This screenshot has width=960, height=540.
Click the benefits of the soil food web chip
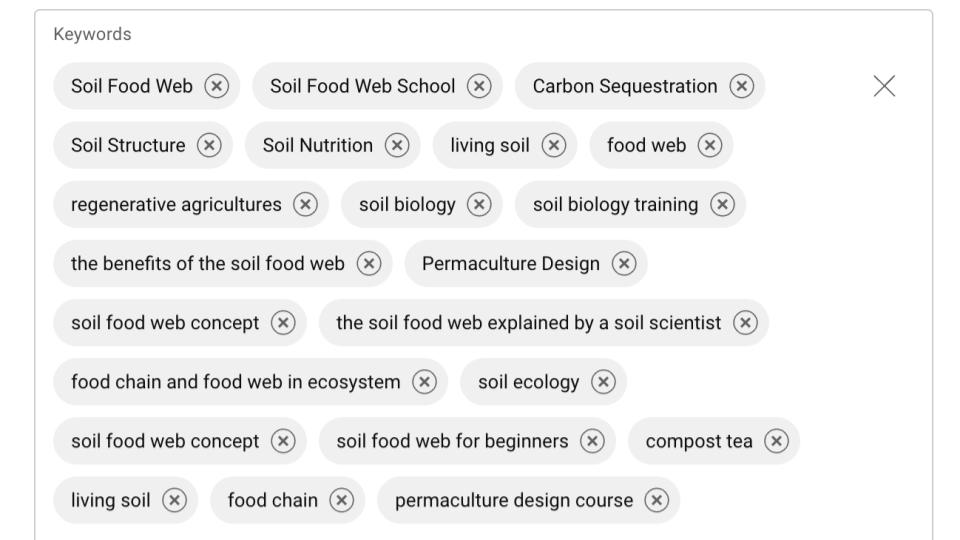tap(222, 264)
